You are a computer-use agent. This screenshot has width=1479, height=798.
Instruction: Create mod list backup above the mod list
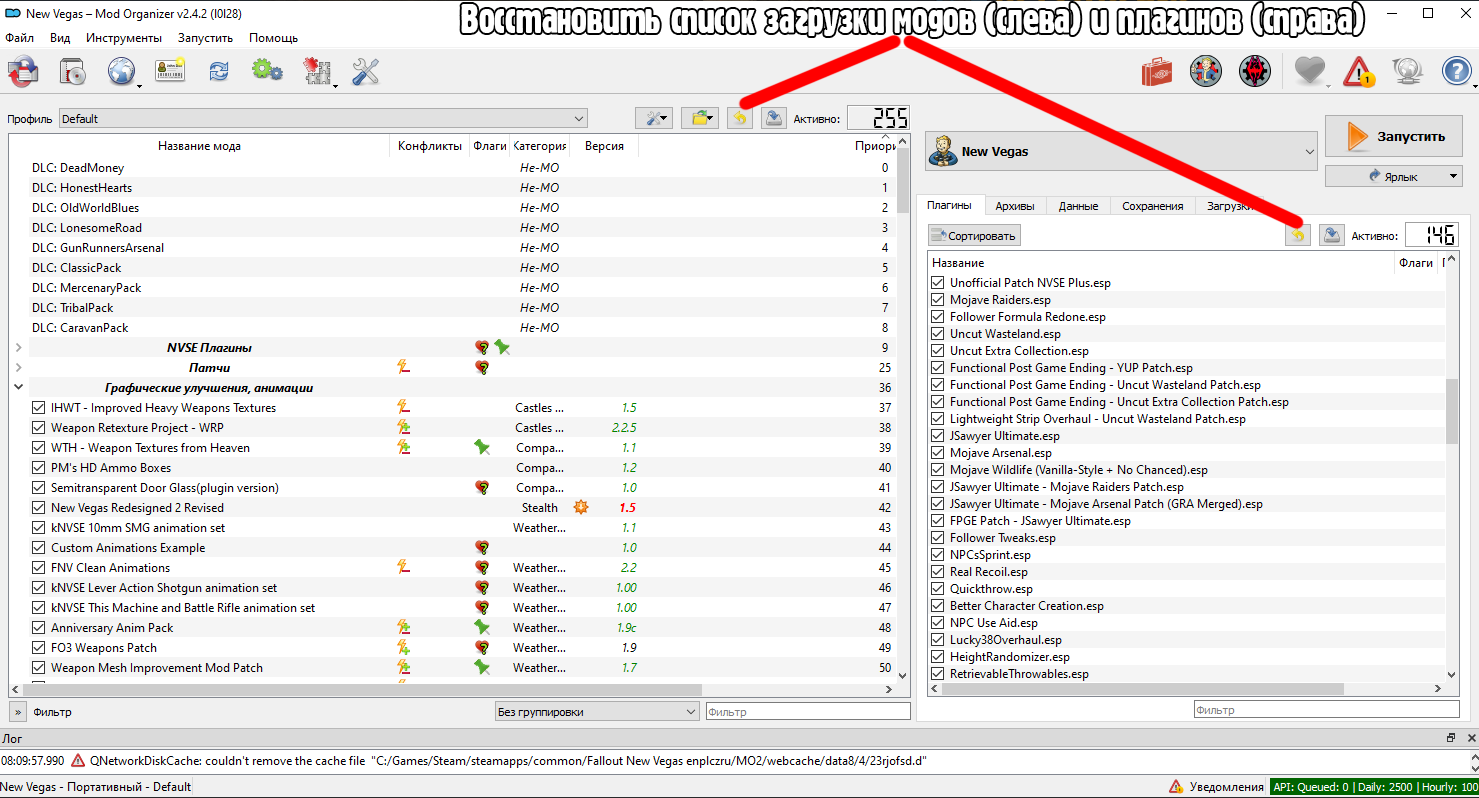coord(773,118)
